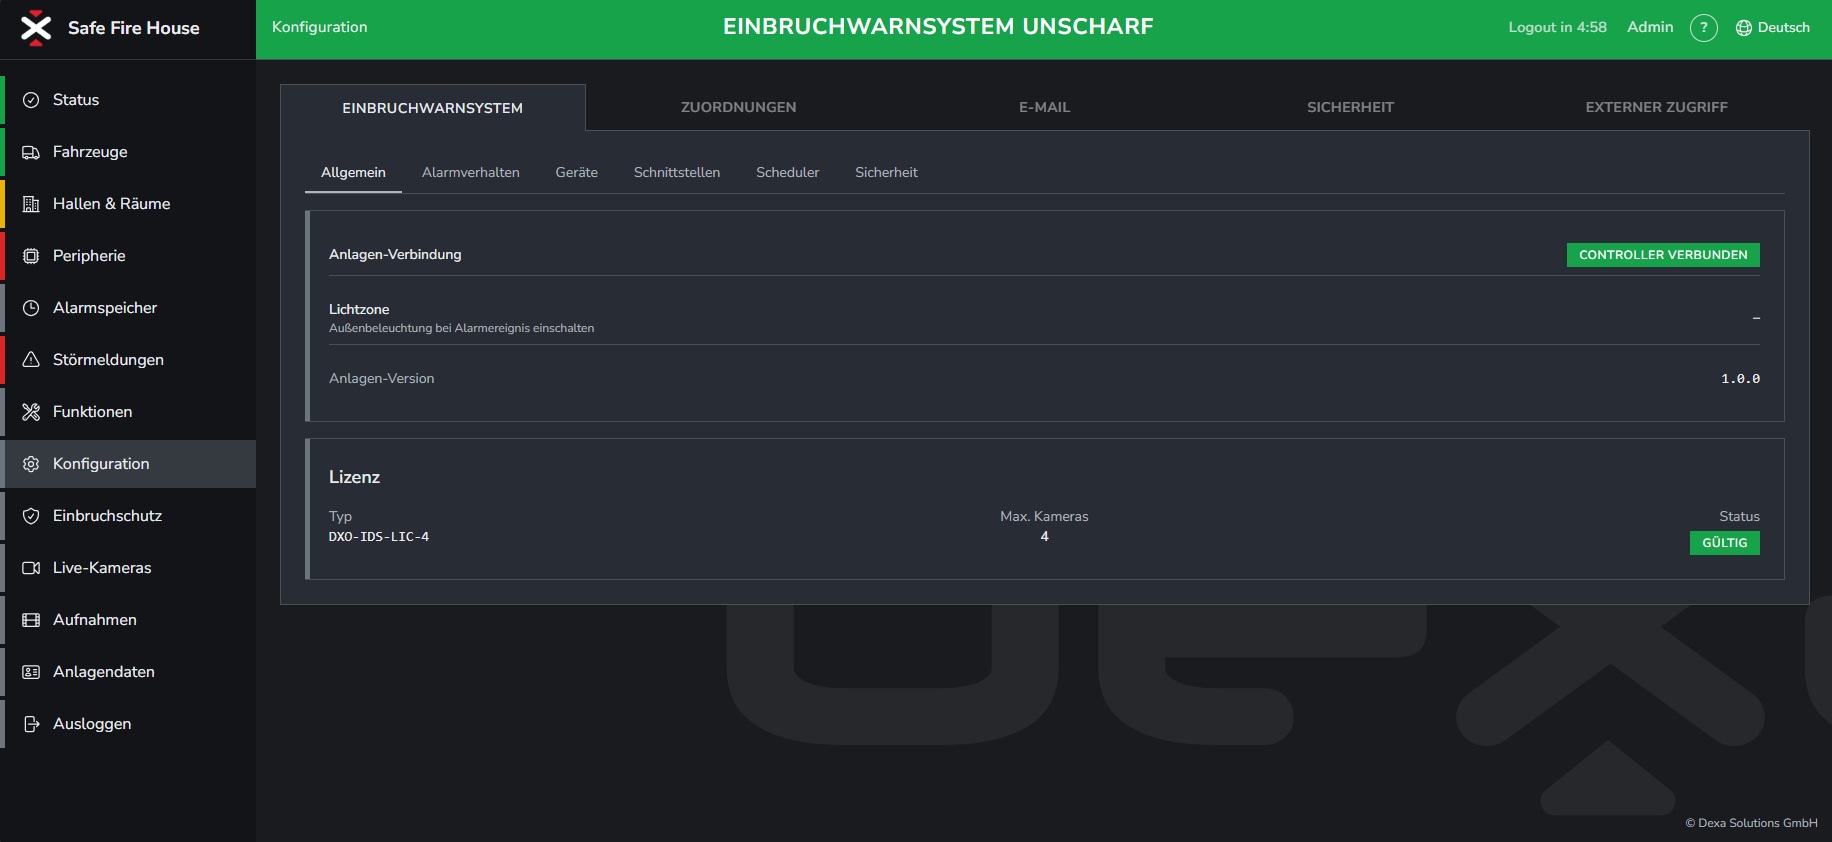This screenshot has width=1832, height=842.
Task: Switch to Alarmverhalten sub-tab
Action: pos(471,172)
